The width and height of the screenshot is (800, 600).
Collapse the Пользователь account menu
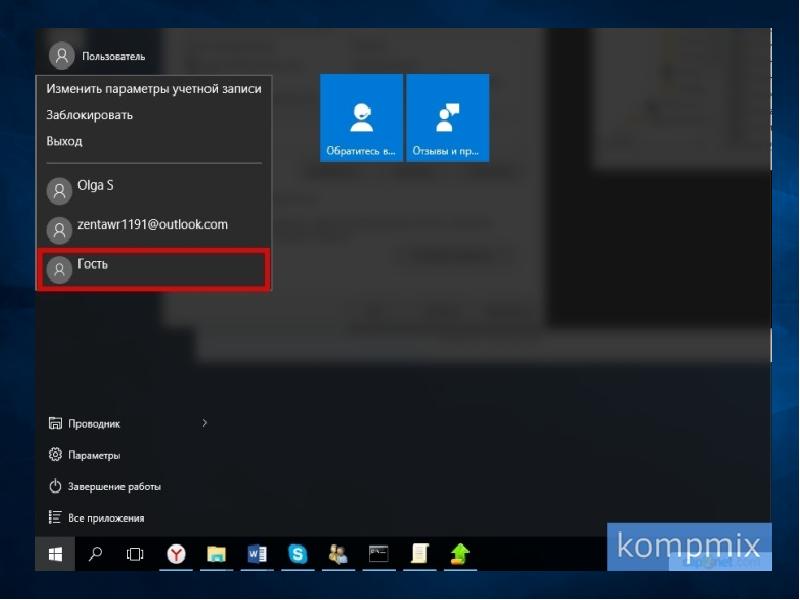pos(98,56)
